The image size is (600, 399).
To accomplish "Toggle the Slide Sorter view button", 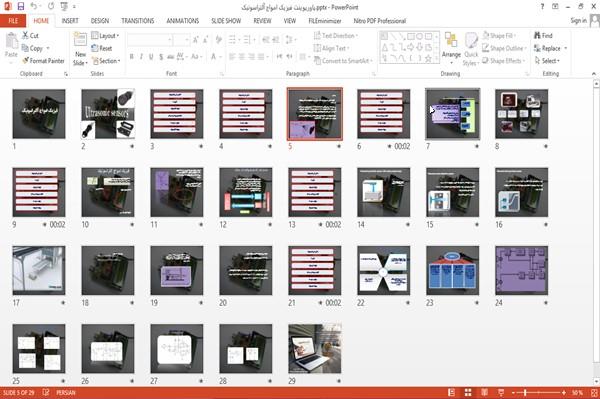I will [x=468, y=392].
